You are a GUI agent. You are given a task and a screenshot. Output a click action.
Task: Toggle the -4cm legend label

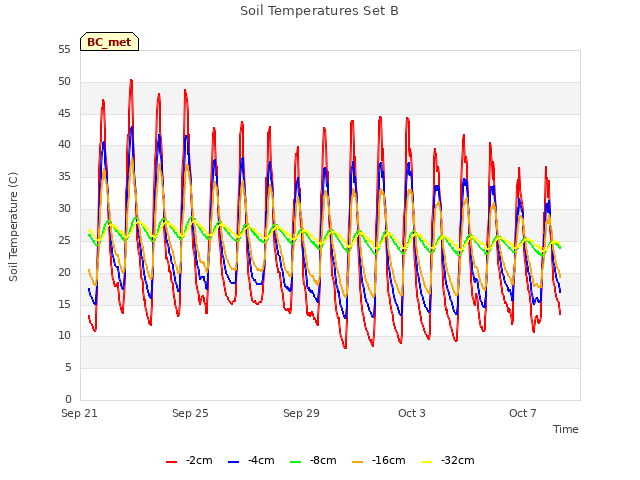261,460
